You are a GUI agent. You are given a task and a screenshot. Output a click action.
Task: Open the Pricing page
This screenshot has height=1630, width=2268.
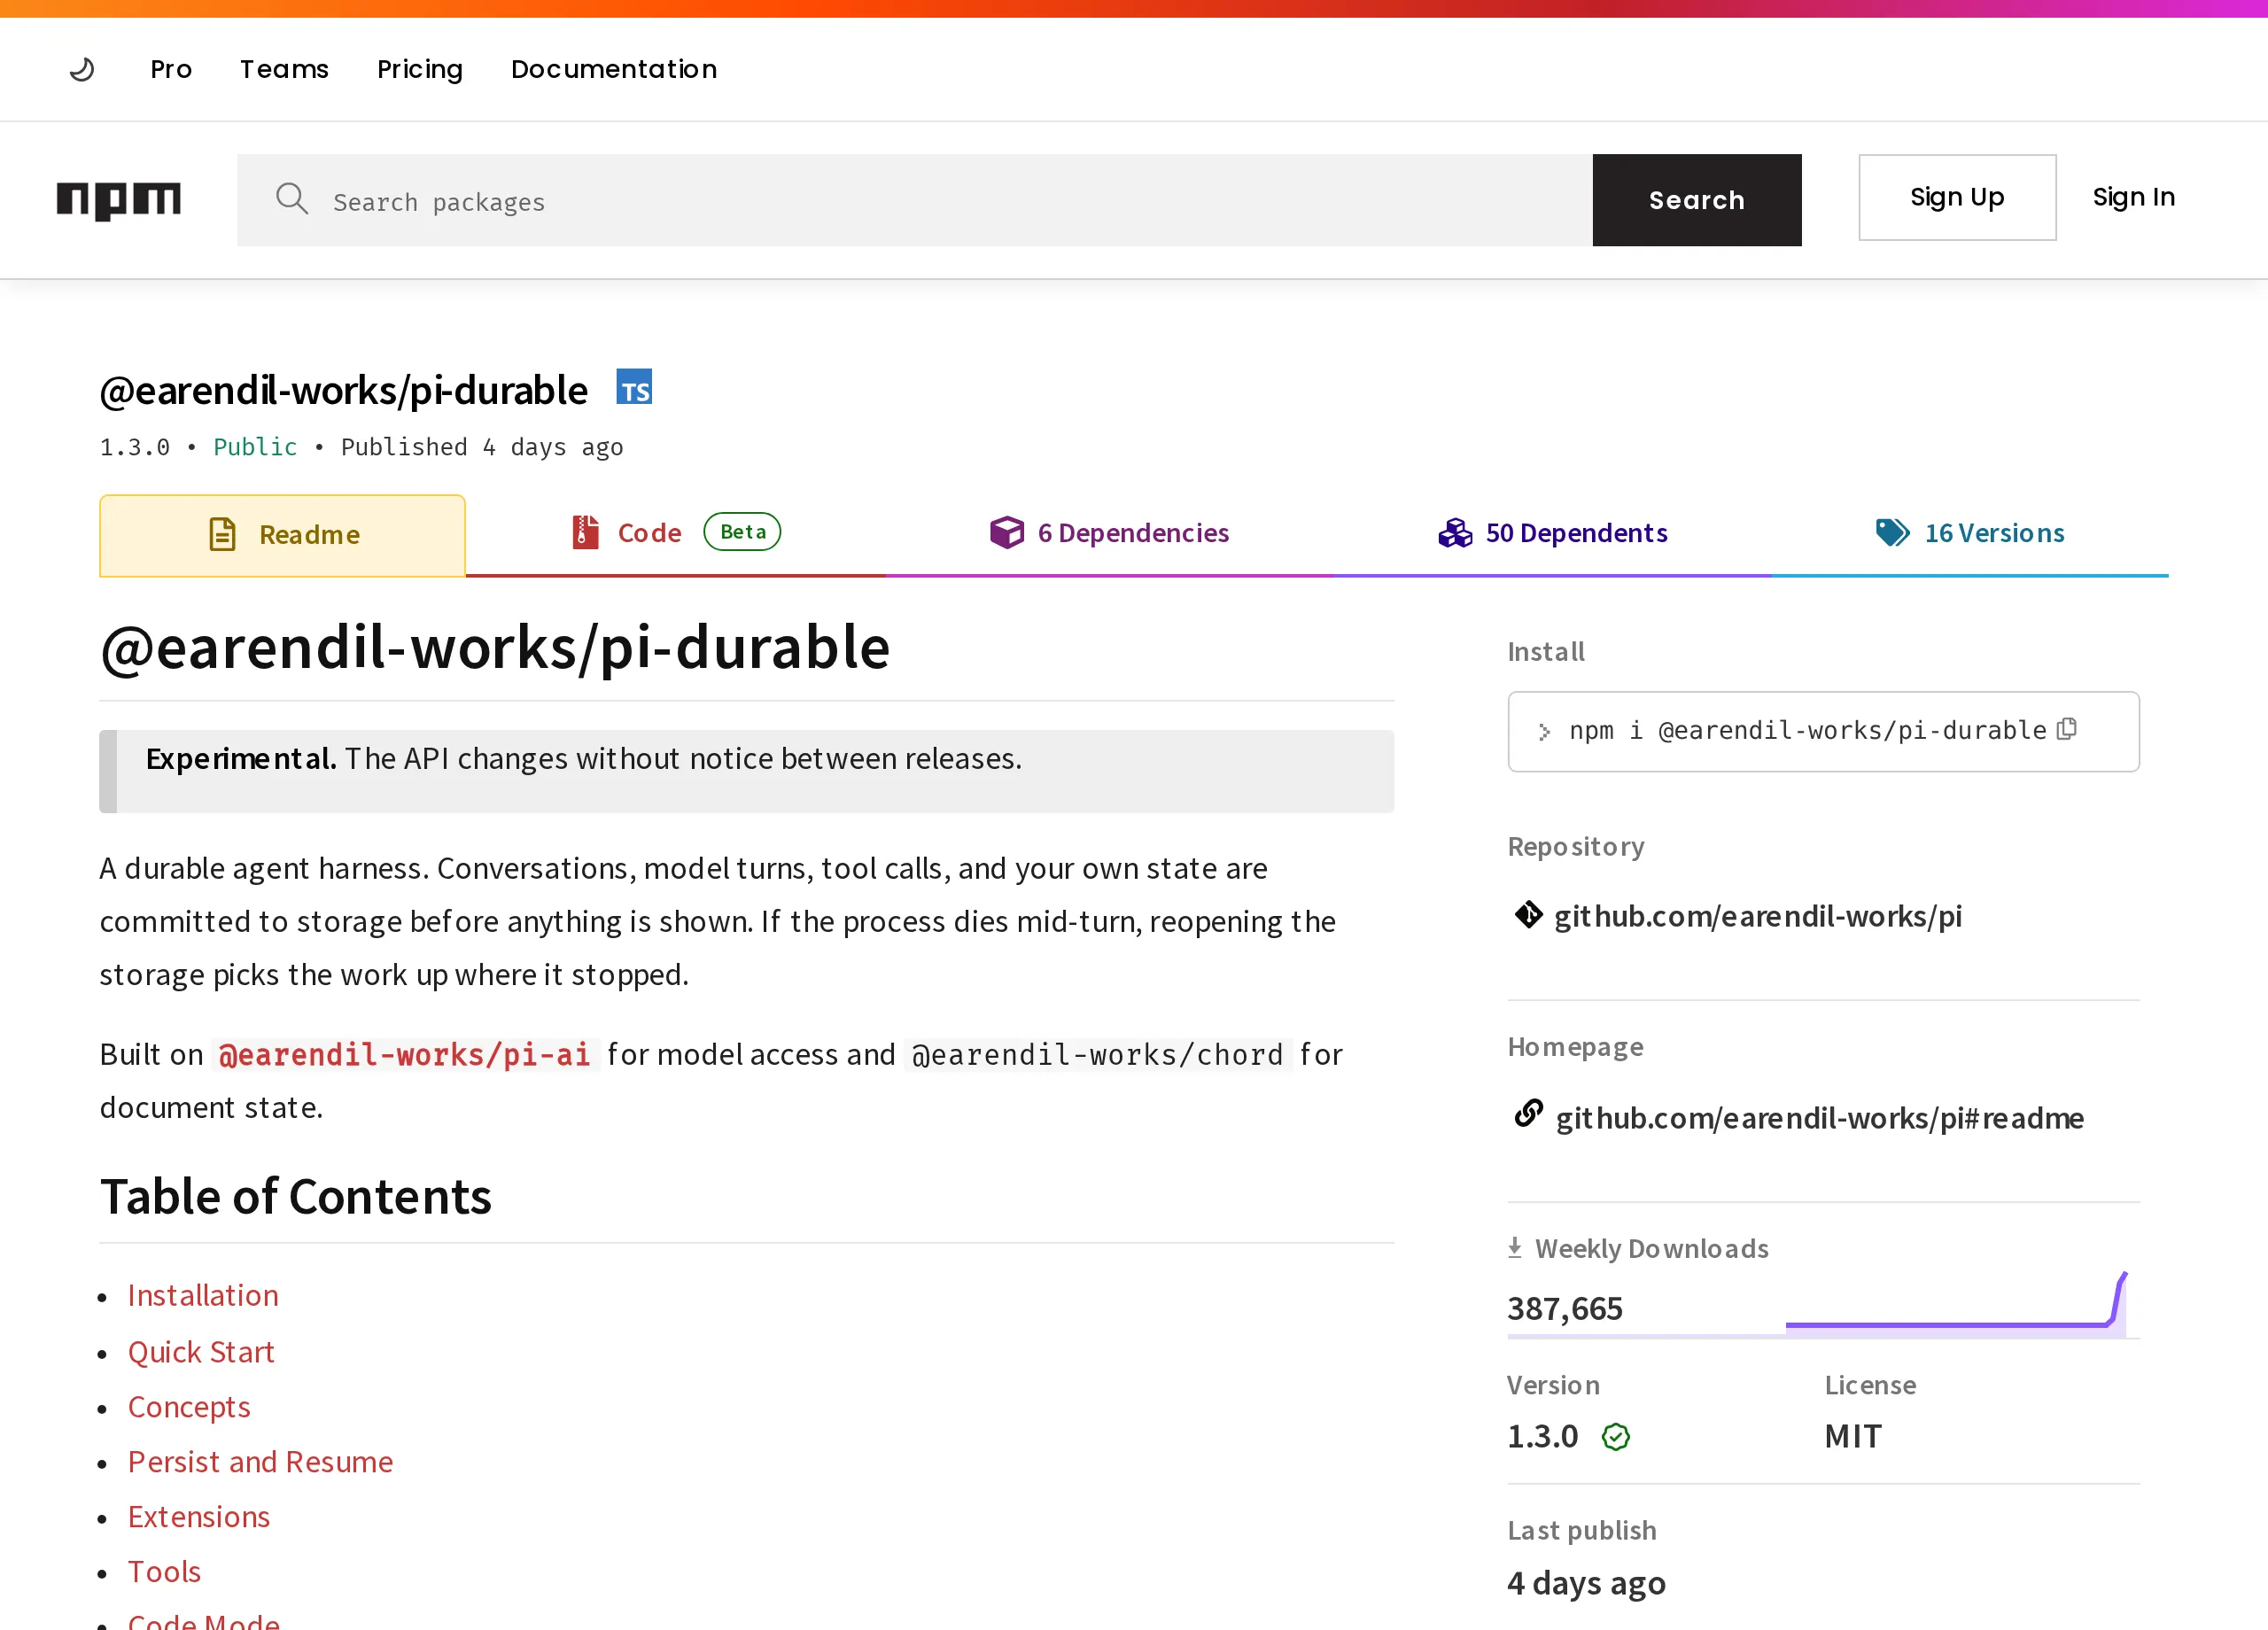(420, 69)
